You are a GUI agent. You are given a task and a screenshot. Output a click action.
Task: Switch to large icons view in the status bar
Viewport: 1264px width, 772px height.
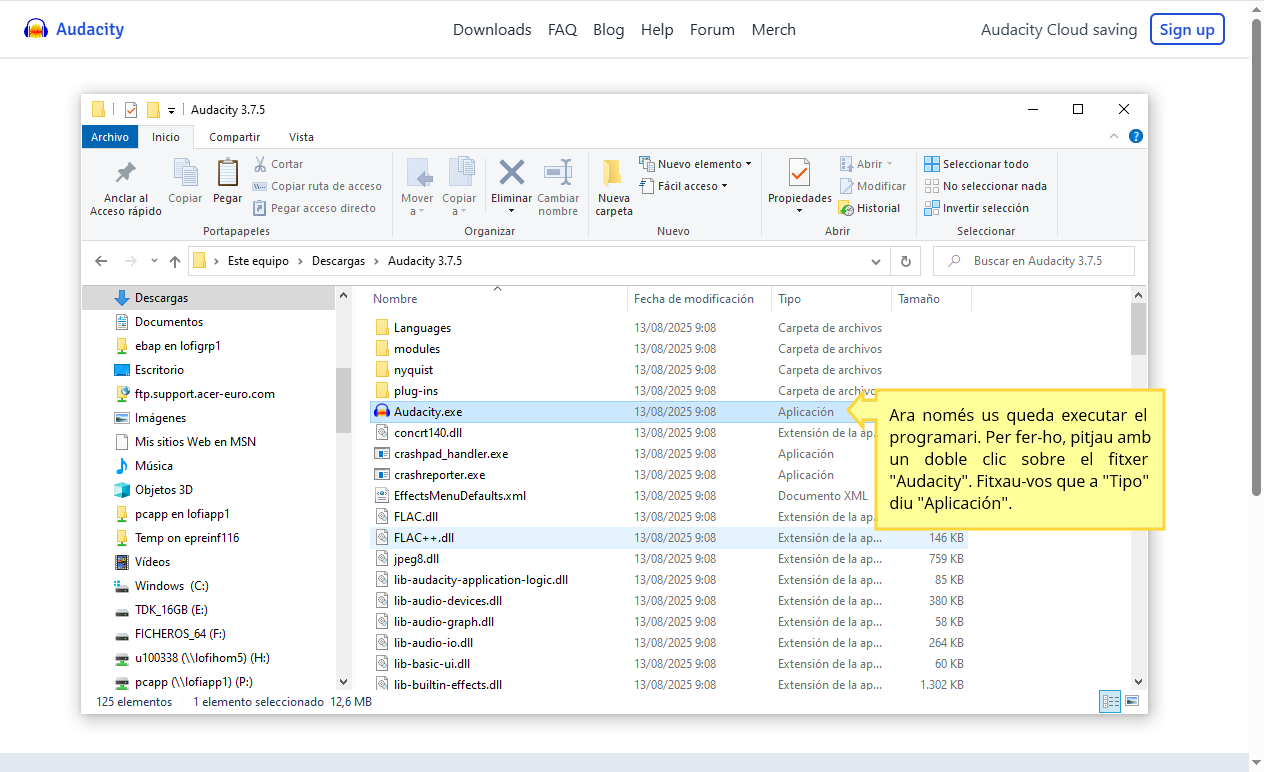(1133, 702)
